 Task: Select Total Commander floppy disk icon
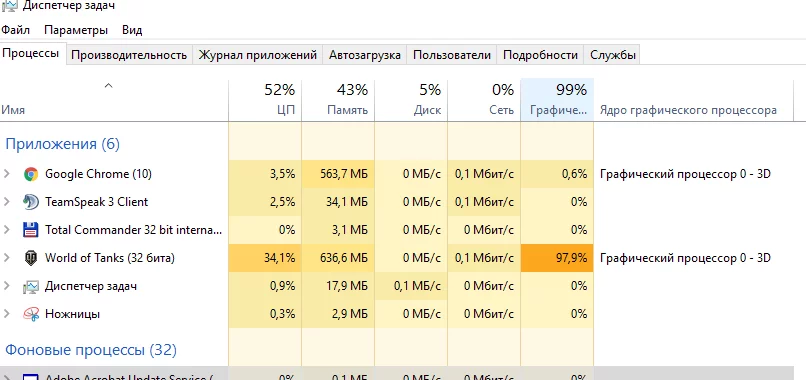tap(31, 230)
